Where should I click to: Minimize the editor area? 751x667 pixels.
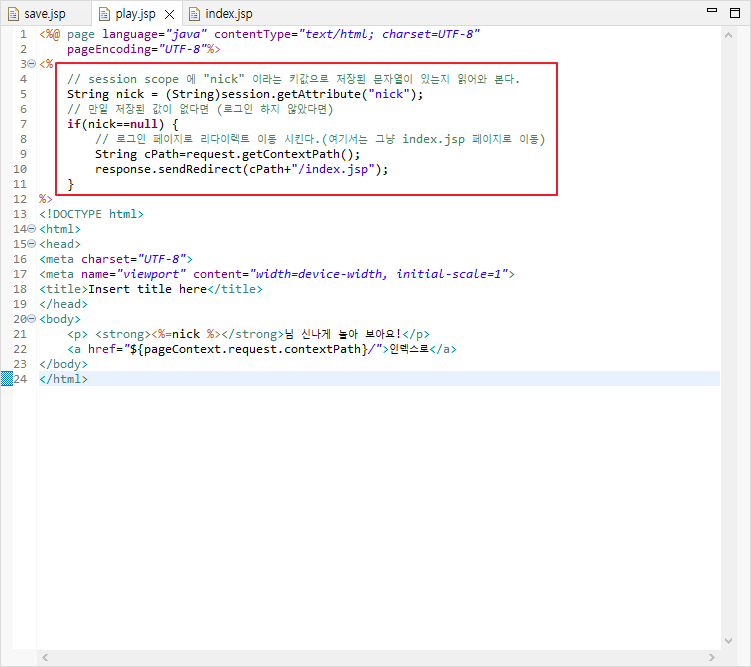(712, 11)
